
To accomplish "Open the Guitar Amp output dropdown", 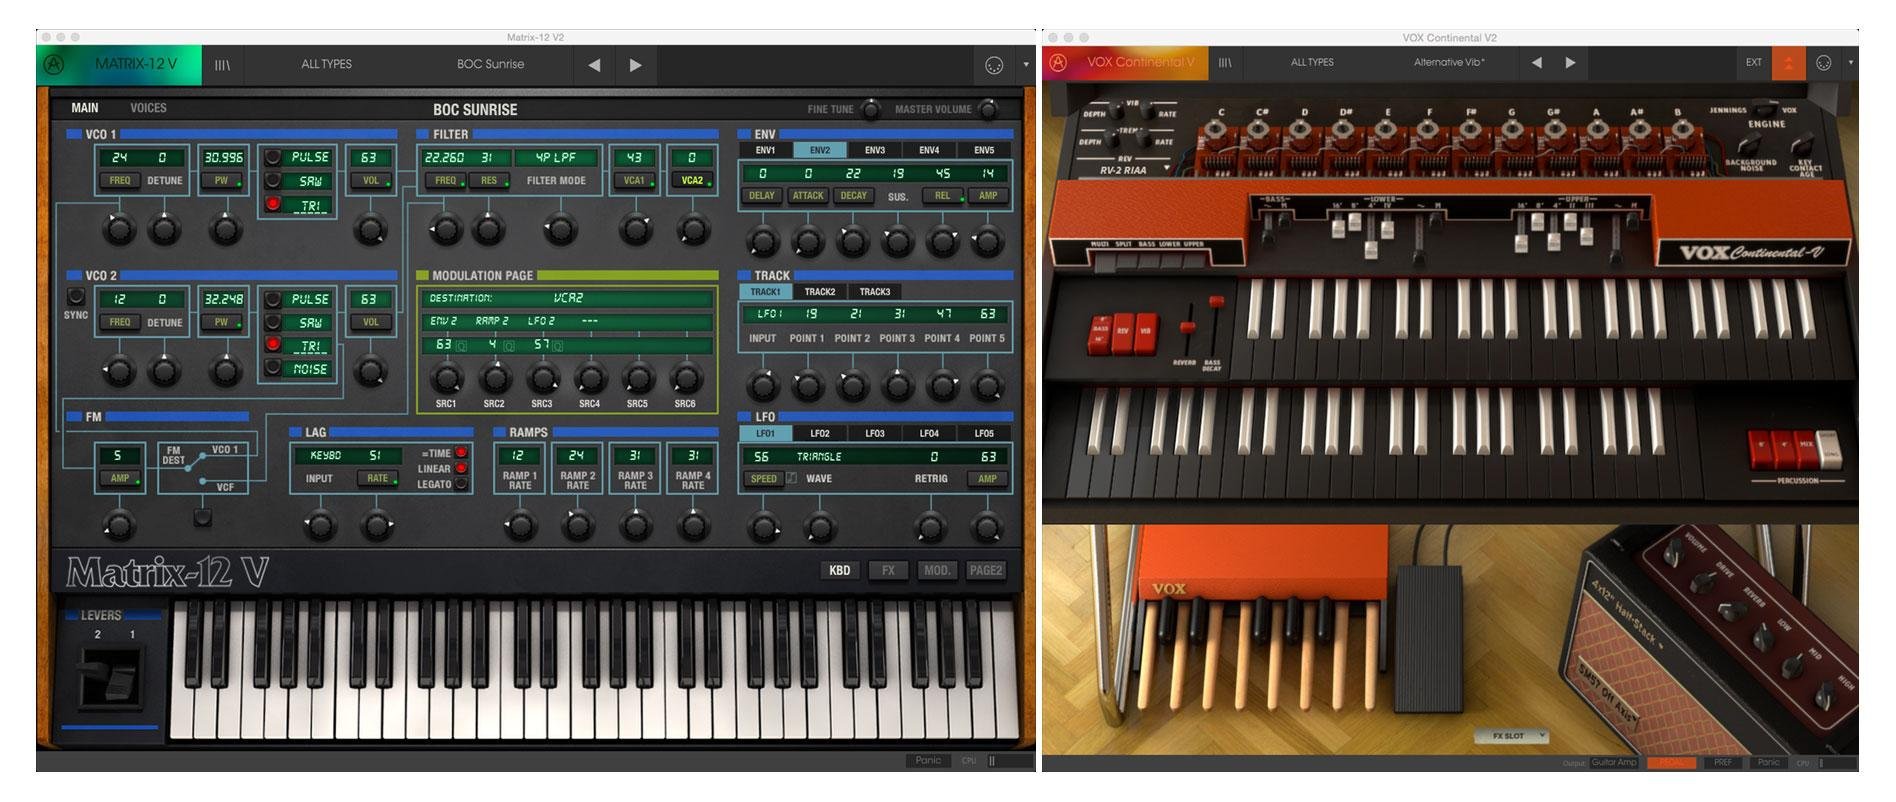I will pyautogui.click(x=1614, y=763).
